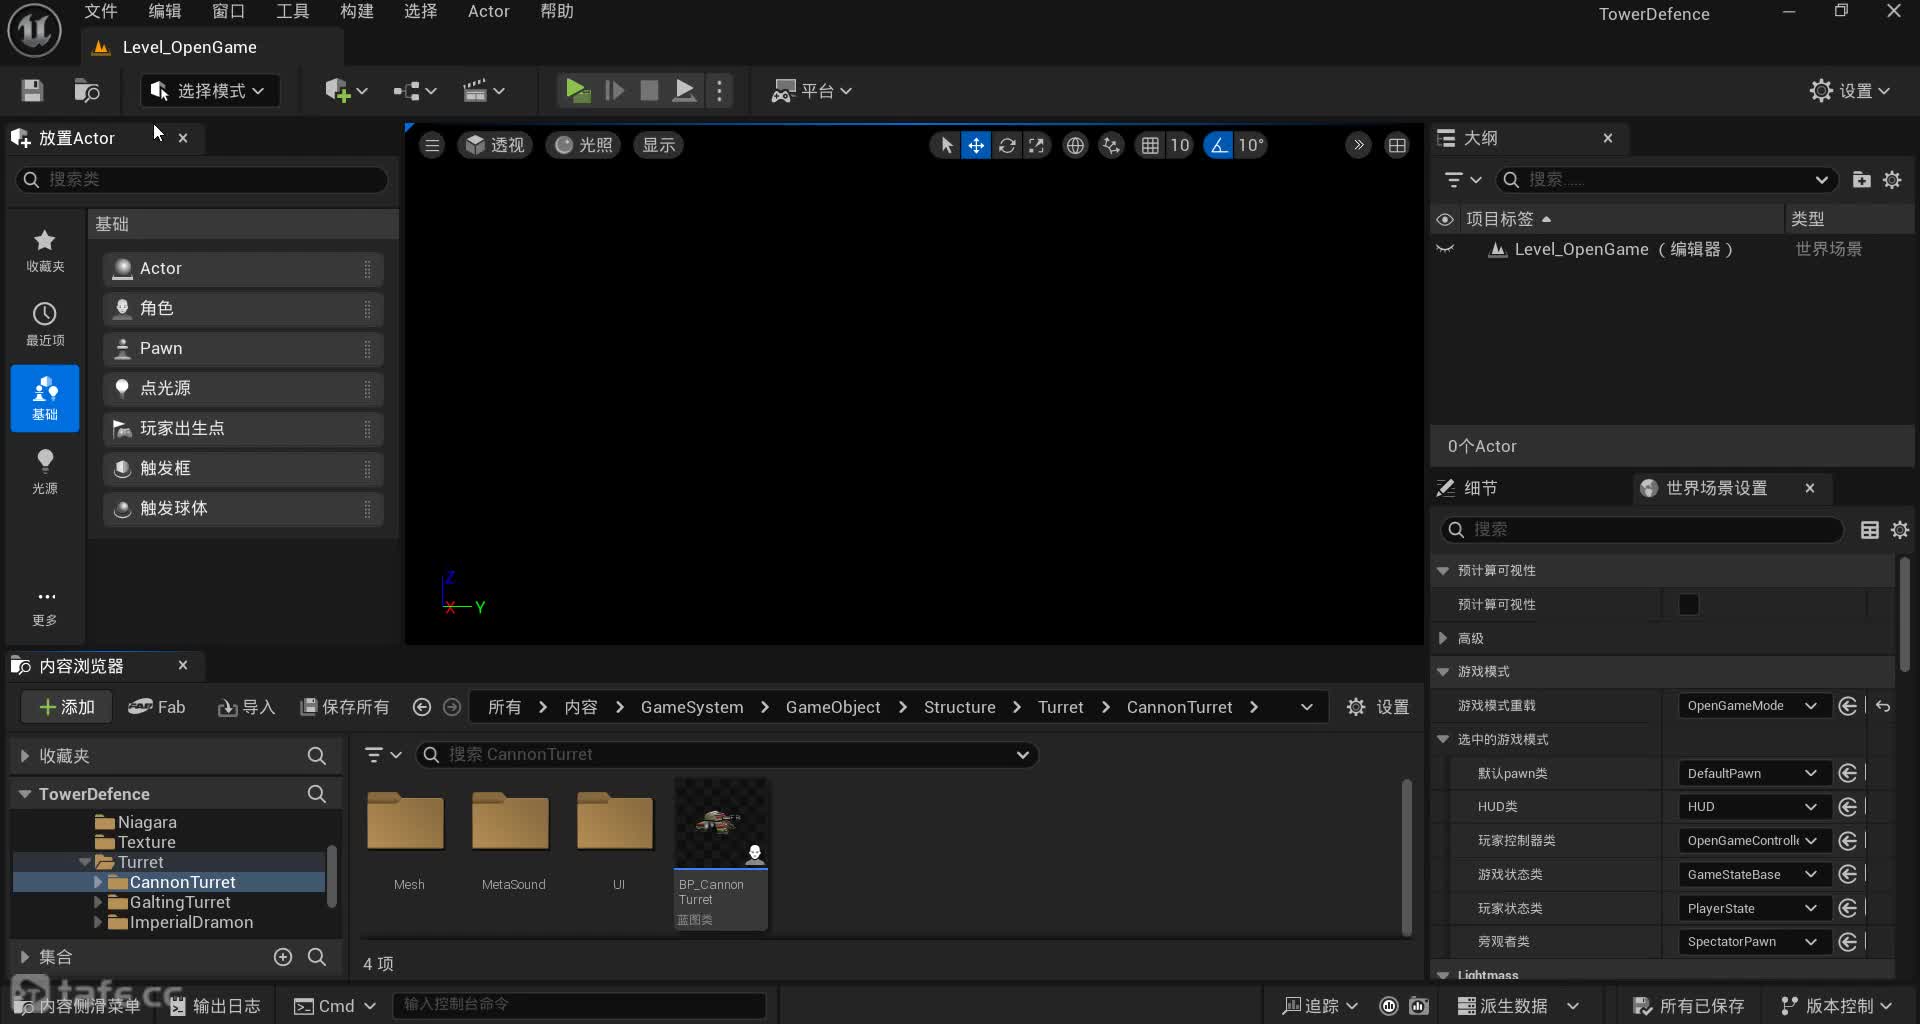This screenshot has height=1024, width=1920.
Task: Click the green Play button in toolbar
Action: [x=576, y=91]
